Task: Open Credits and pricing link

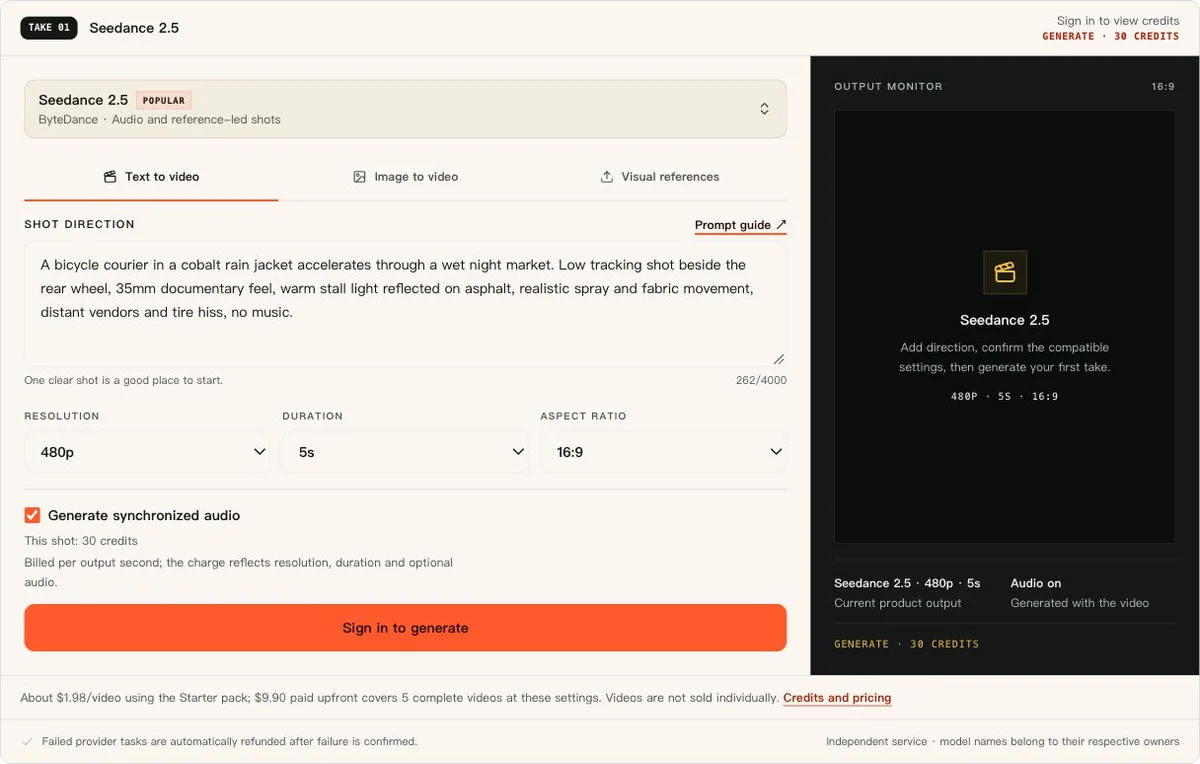Action: 837,698
